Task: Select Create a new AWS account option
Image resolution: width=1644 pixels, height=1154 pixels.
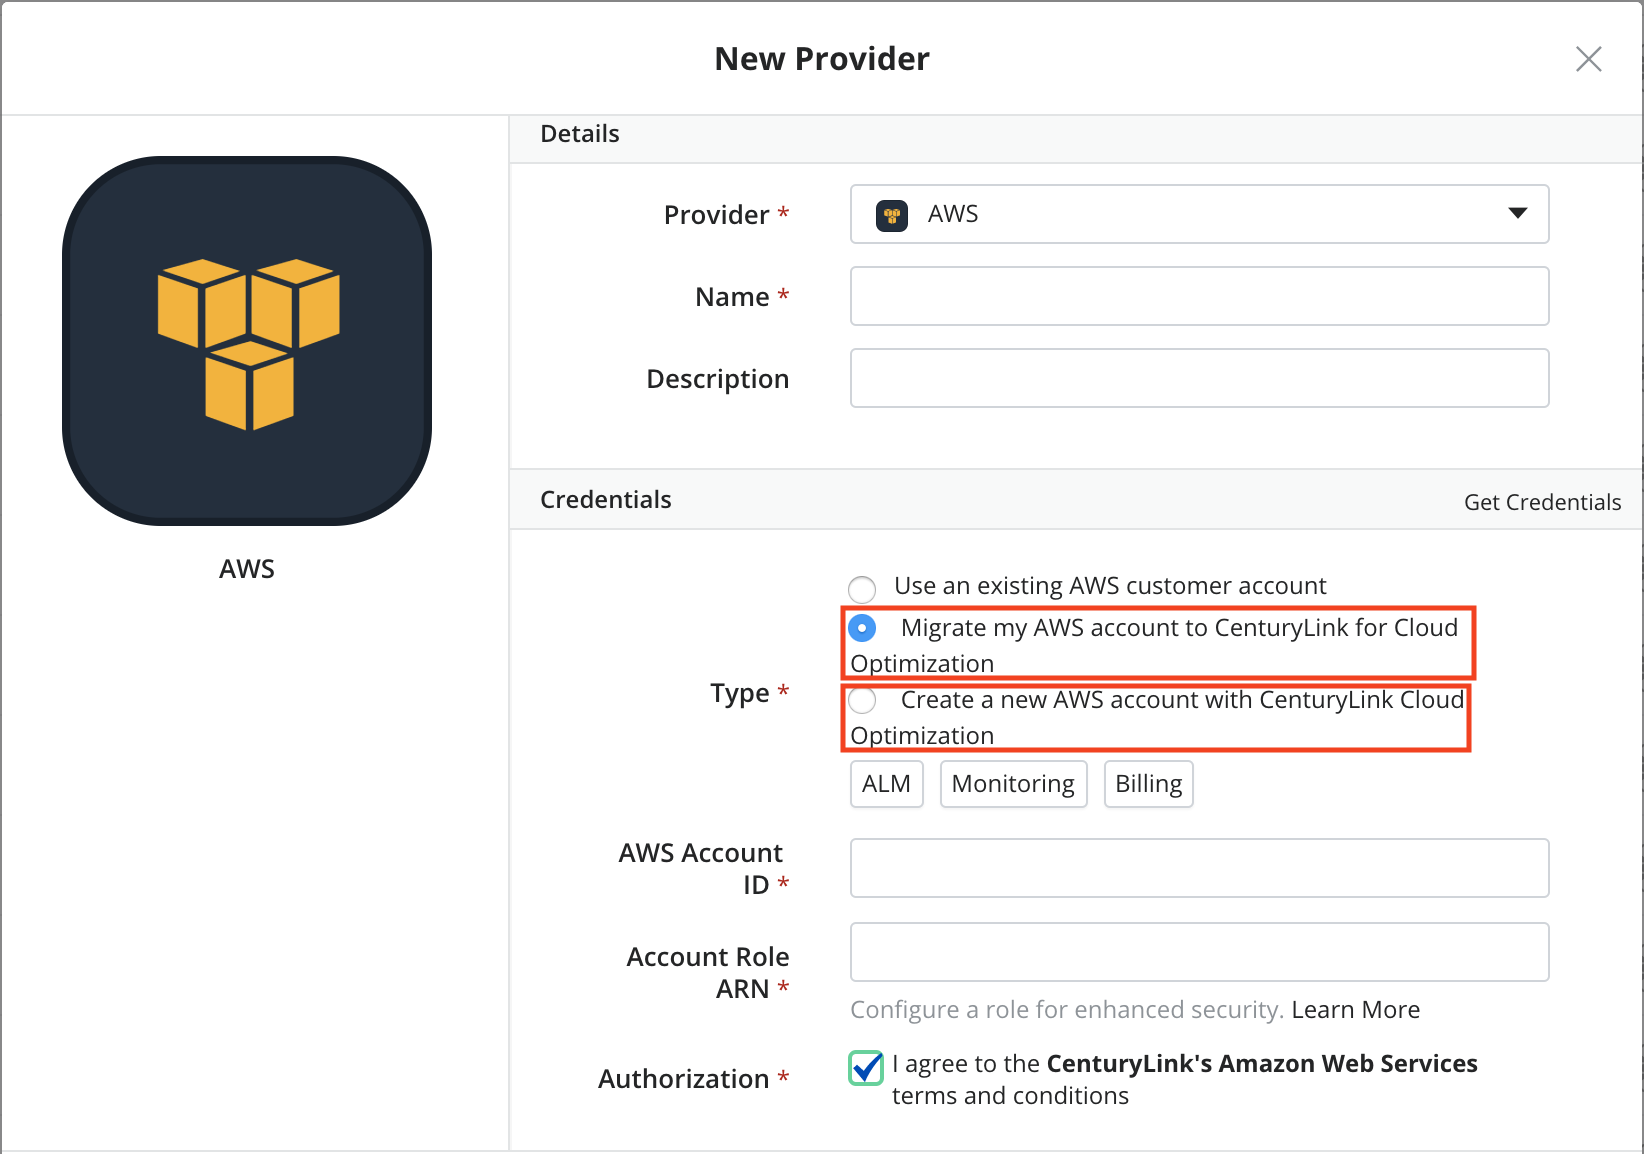Action: (862, 700)
